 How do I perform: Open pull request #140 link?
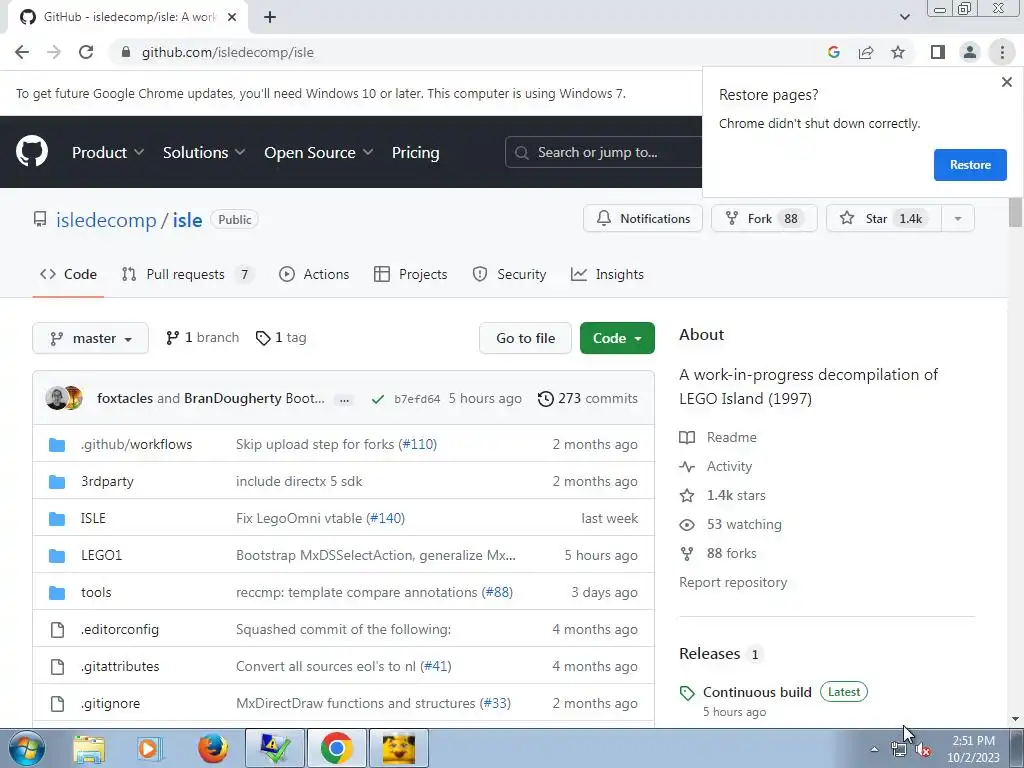point(385,518)
